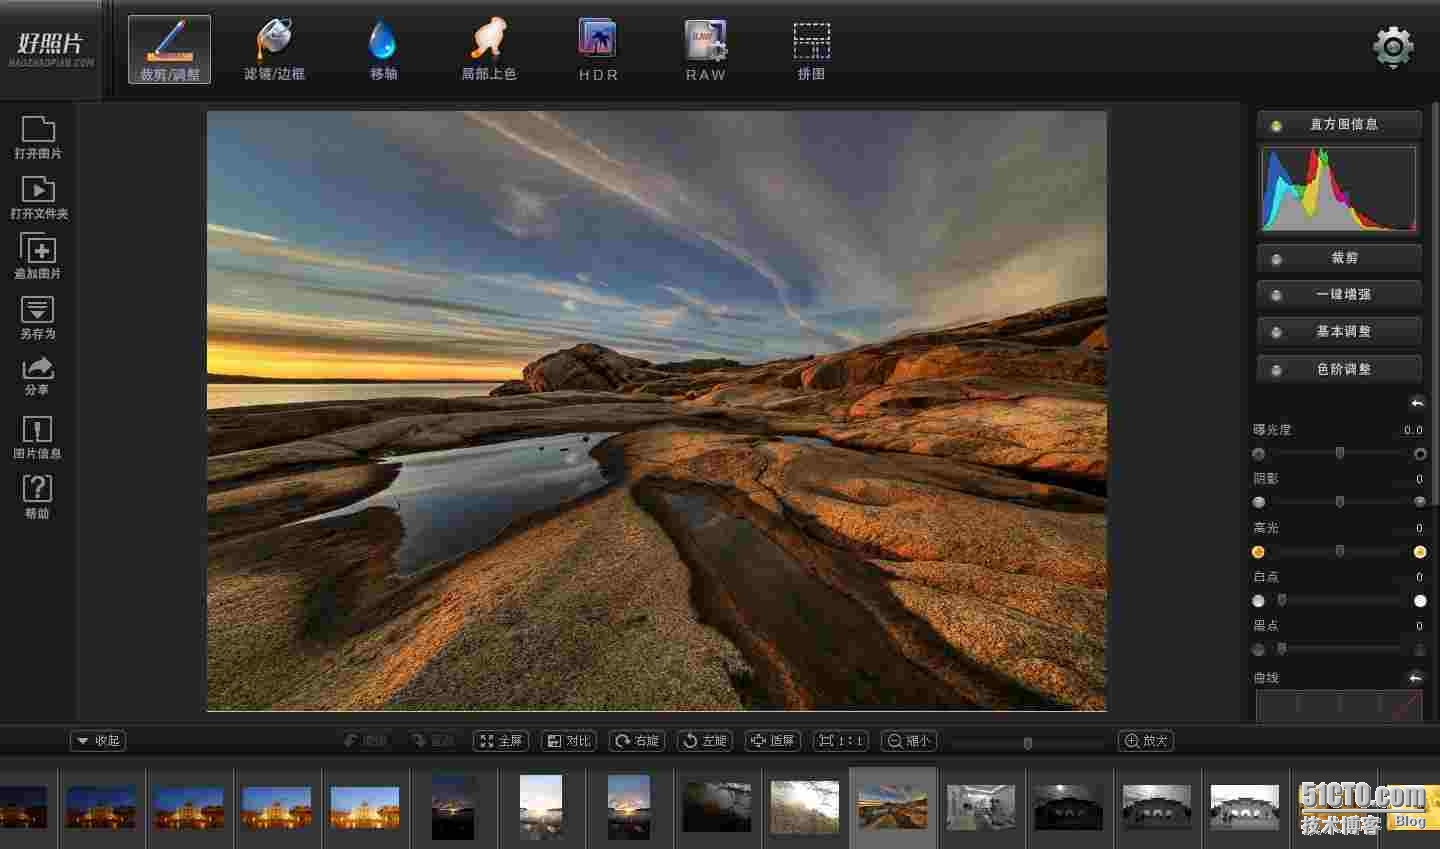This screenshot has height=849, width=1440.
Task: Click the main photo preview
Action: [x=657, y=411]
